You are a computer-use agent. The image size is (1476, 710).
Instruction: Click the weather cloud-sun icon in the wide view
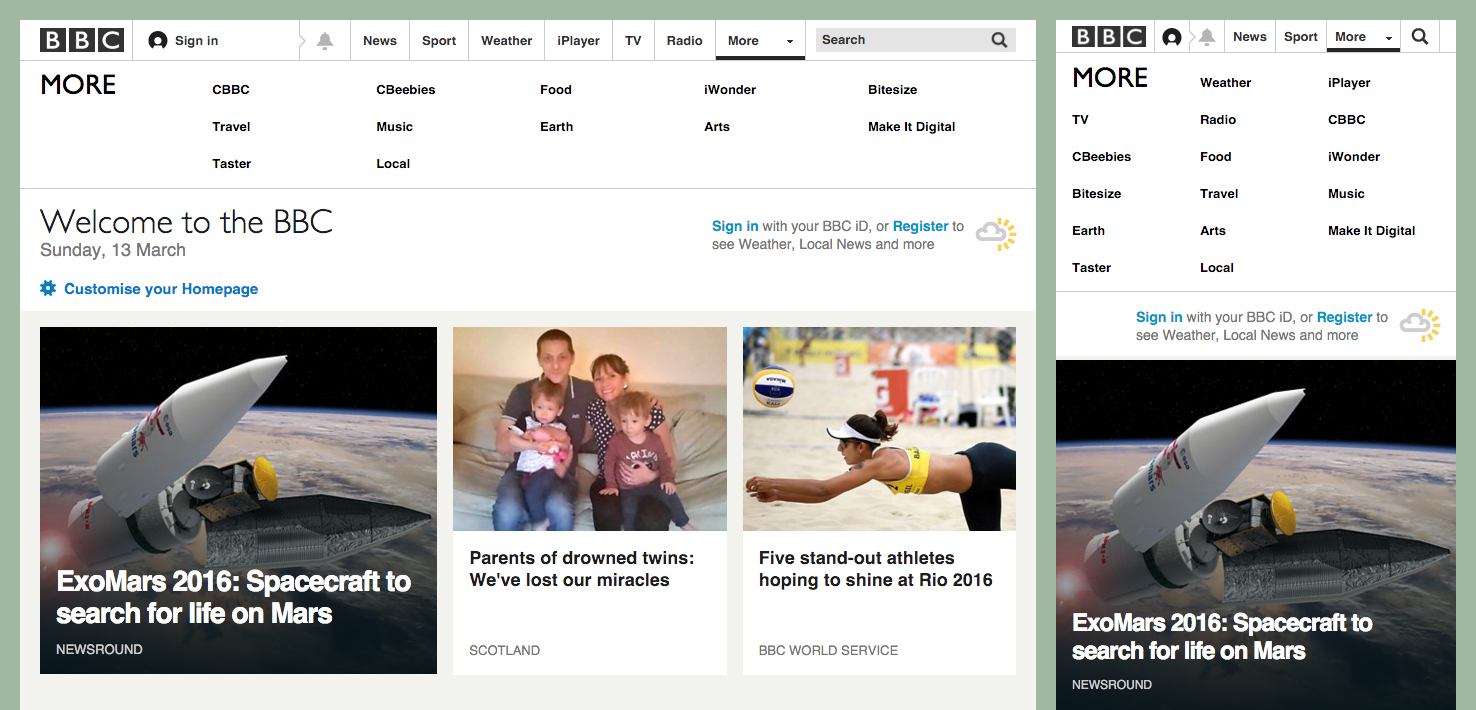click(996, 235)
